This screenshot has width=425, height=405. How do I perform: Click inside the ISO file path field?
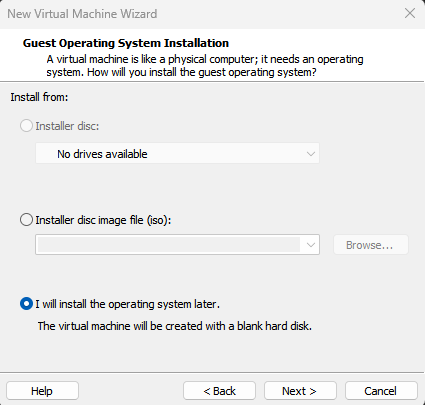pos(169,245)
